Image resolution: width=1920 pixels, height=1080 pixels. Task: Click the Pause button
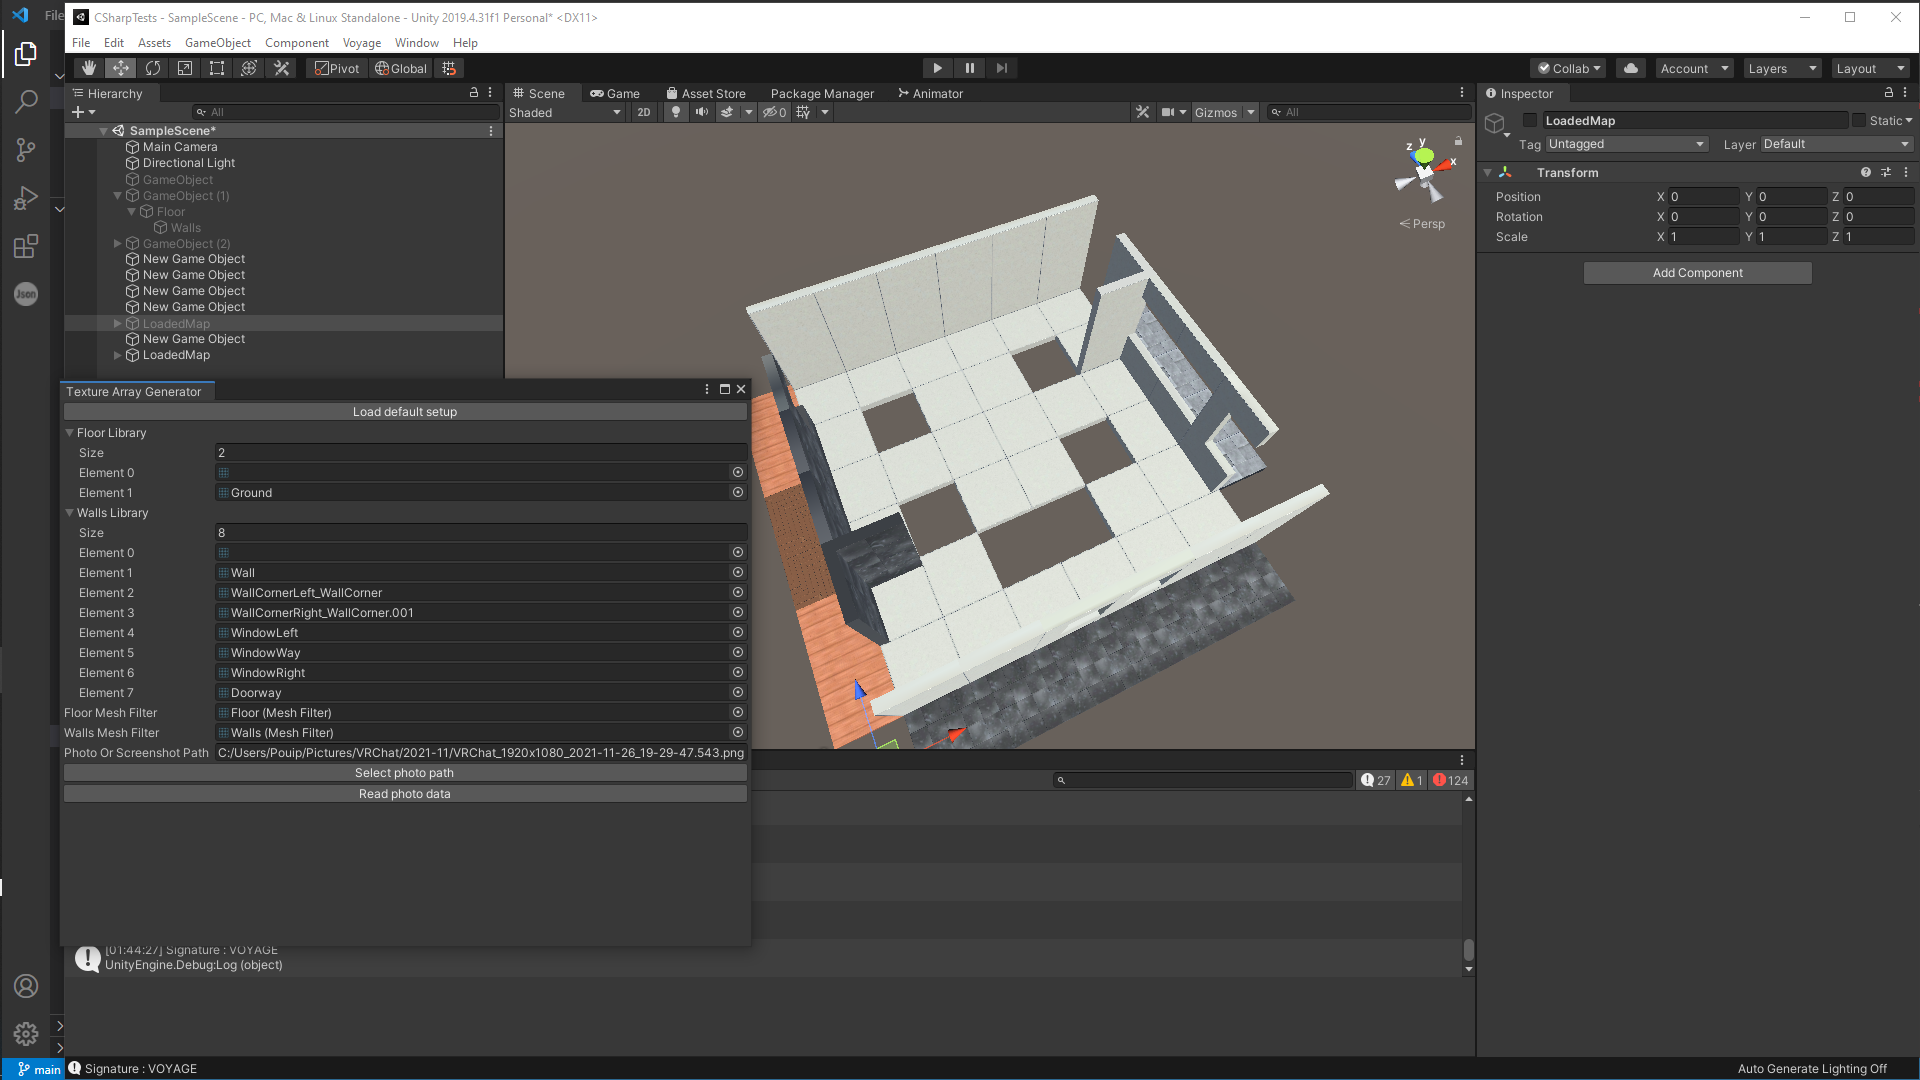(x=969, y=68)
